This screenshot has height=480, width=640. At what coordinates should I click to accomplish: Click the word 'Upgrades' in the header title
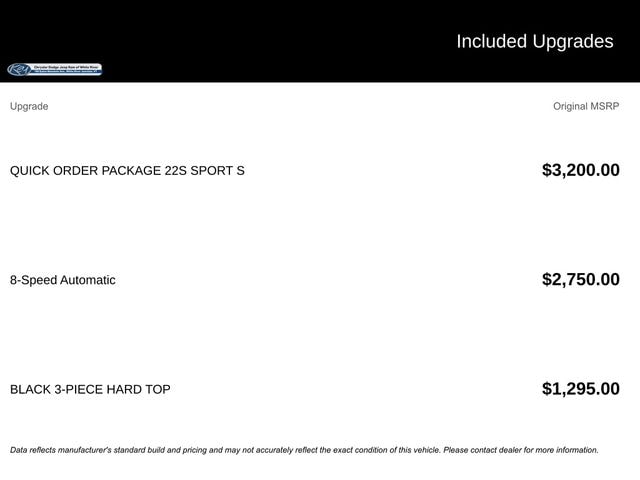pos(574,41)
